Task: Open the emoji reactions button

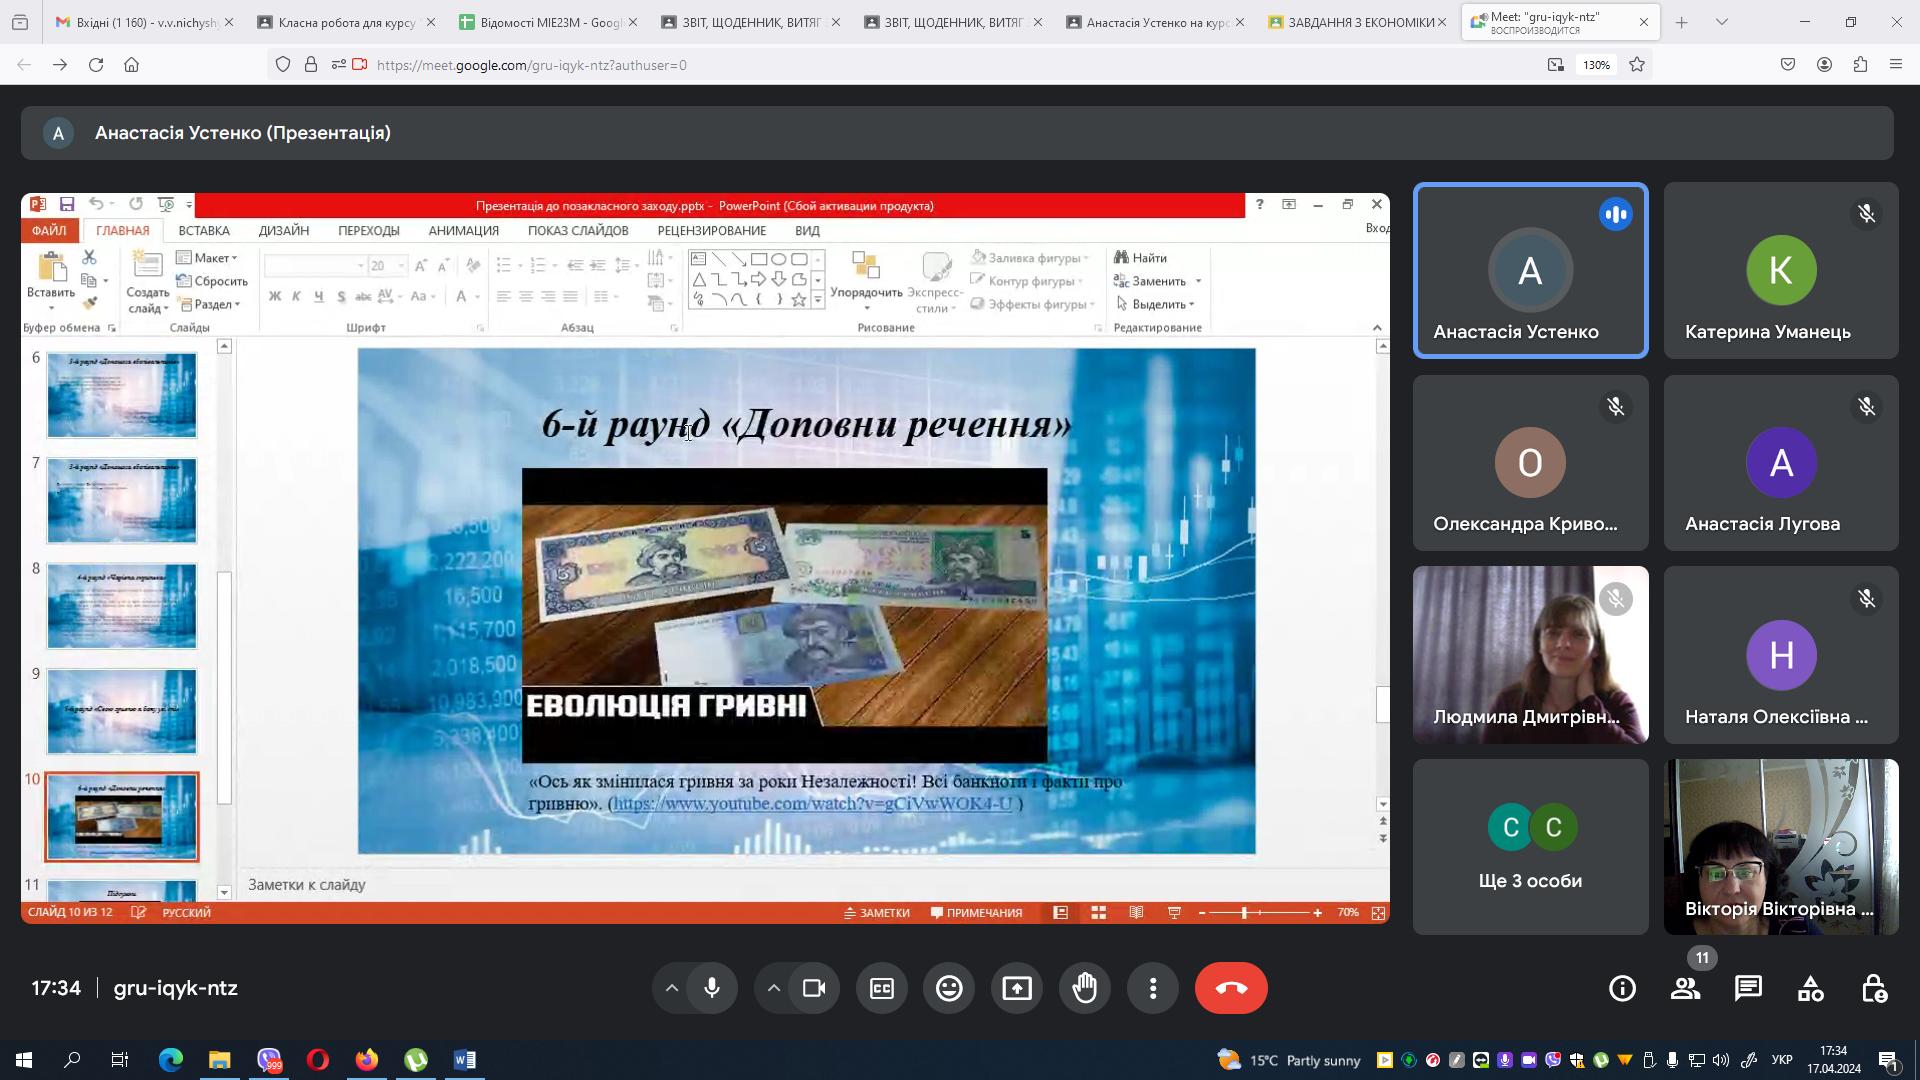Action: click(949, 988)
